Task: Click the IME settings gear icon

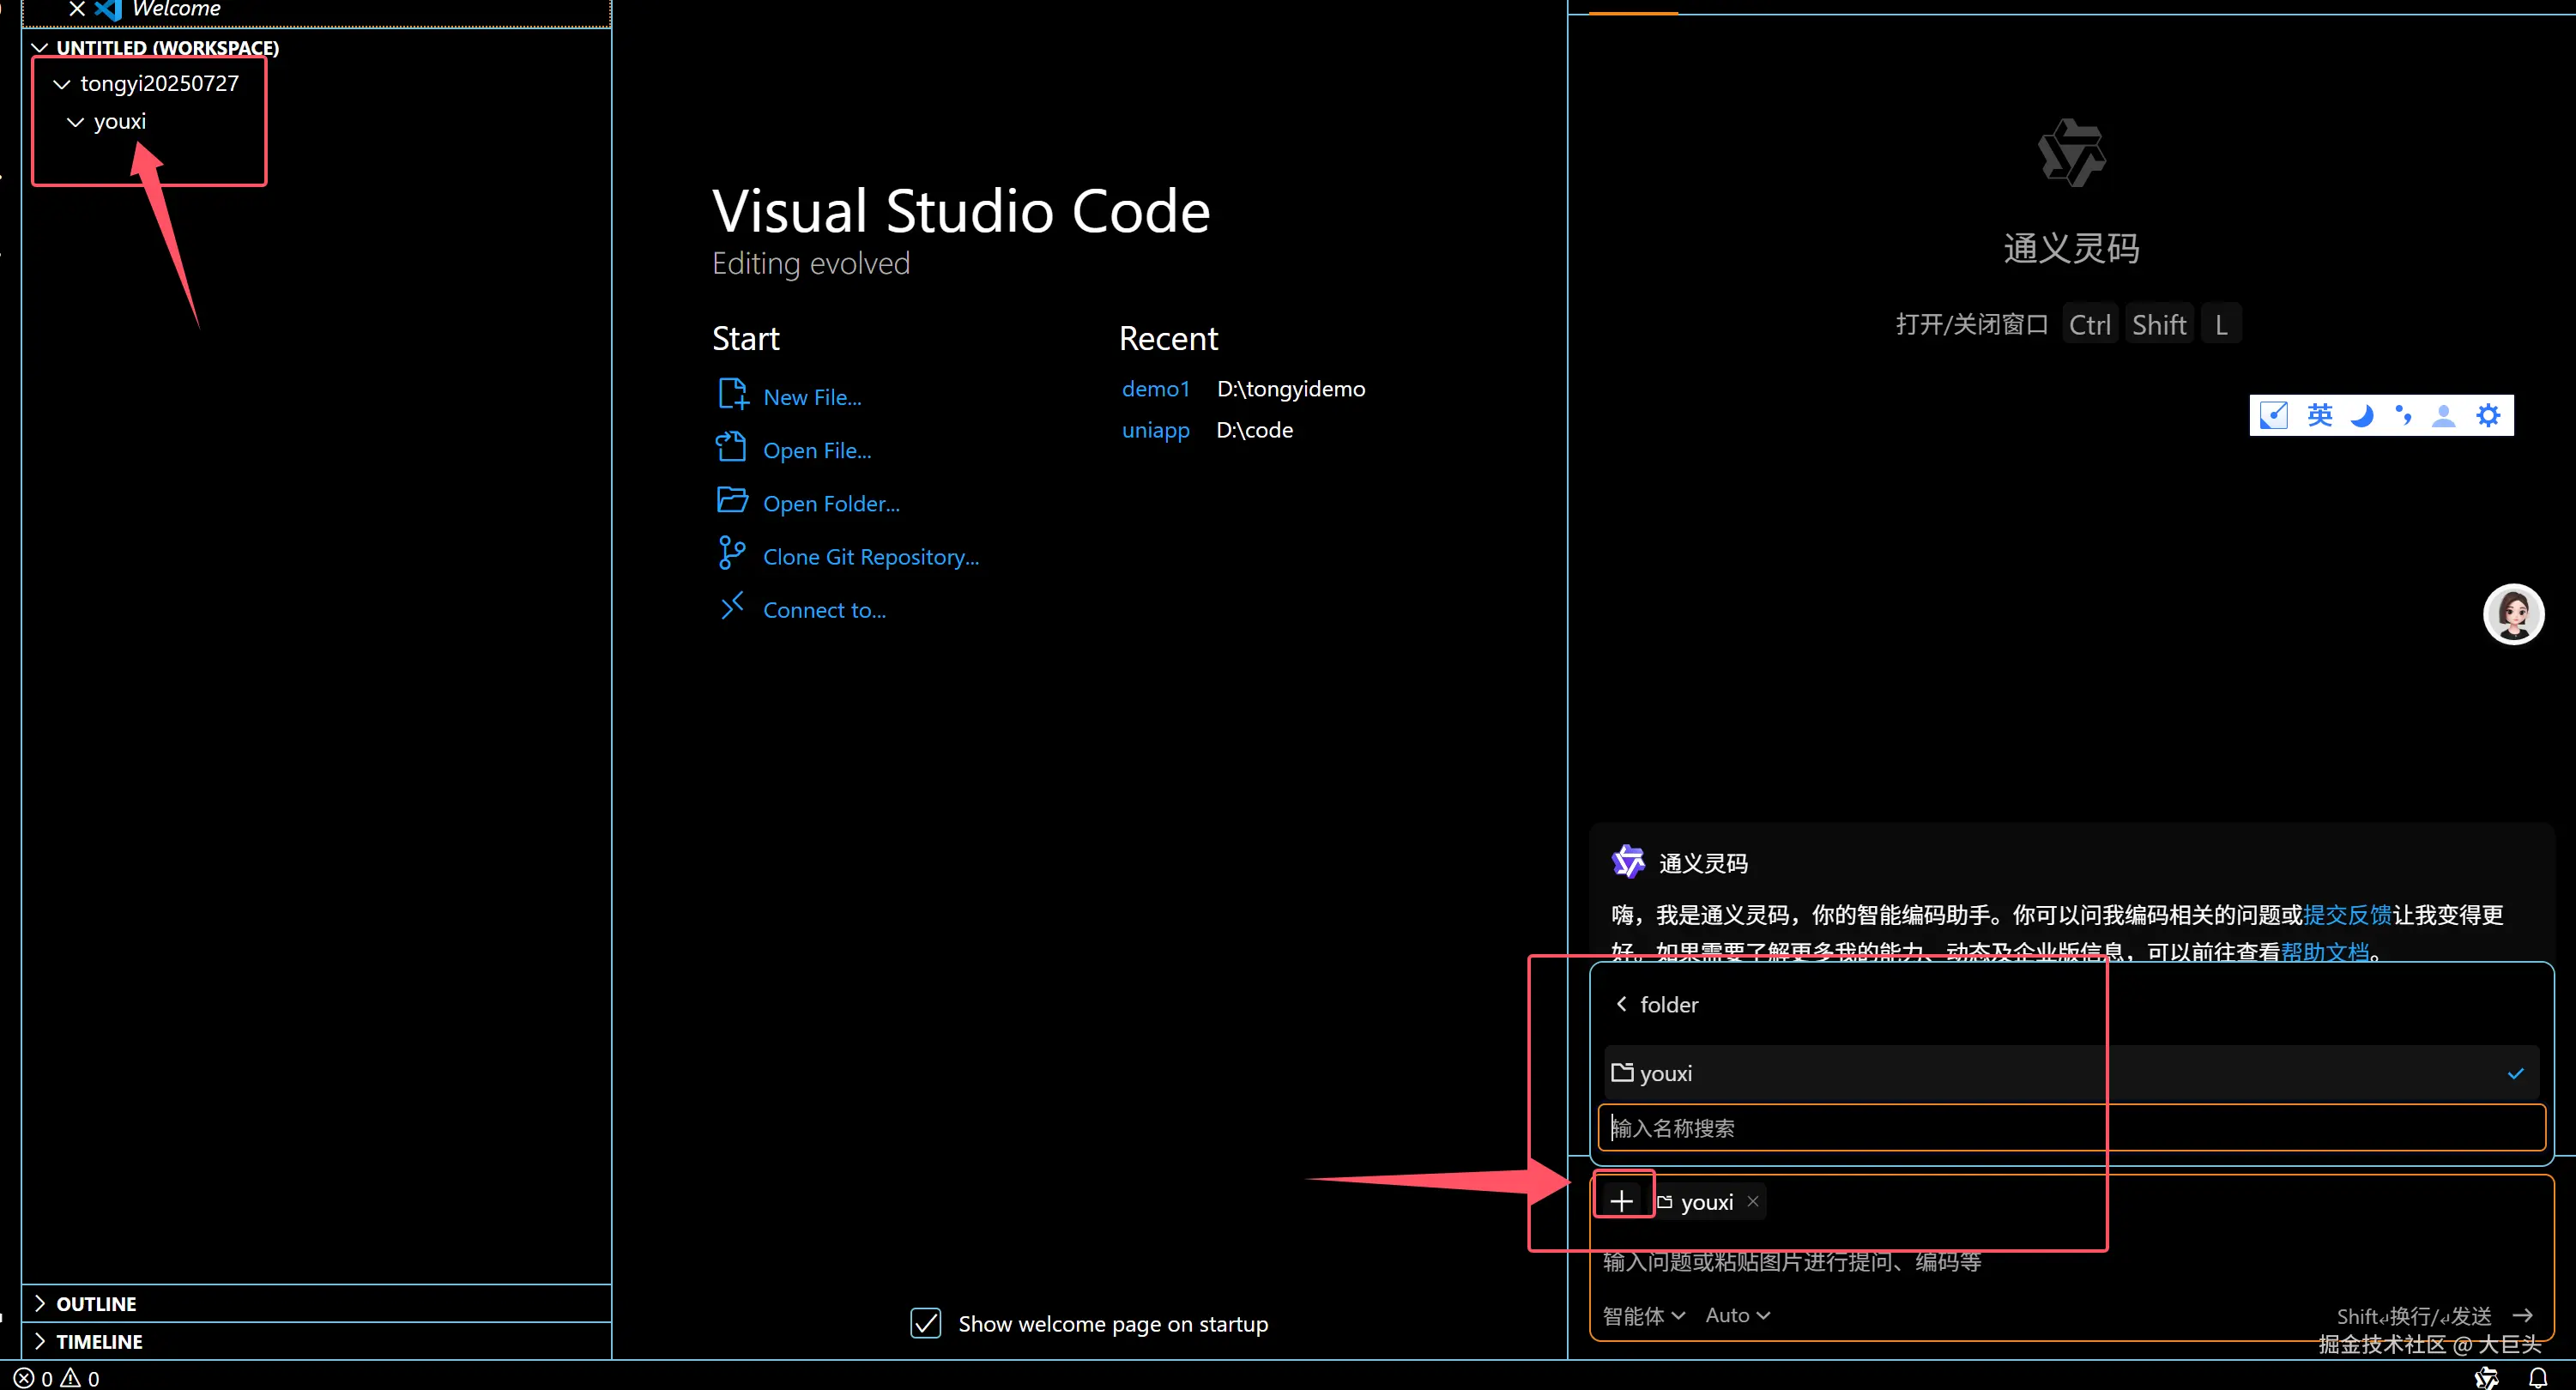Action: [x=2488, y=415]
